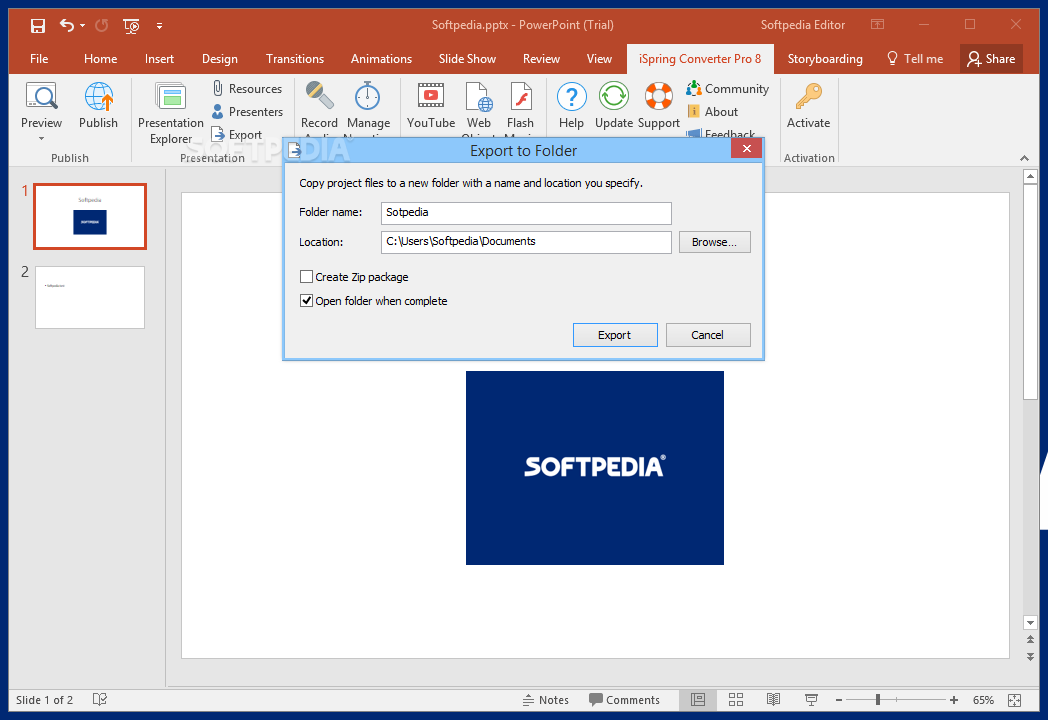Open the Design tab

(x=220, y=59)
